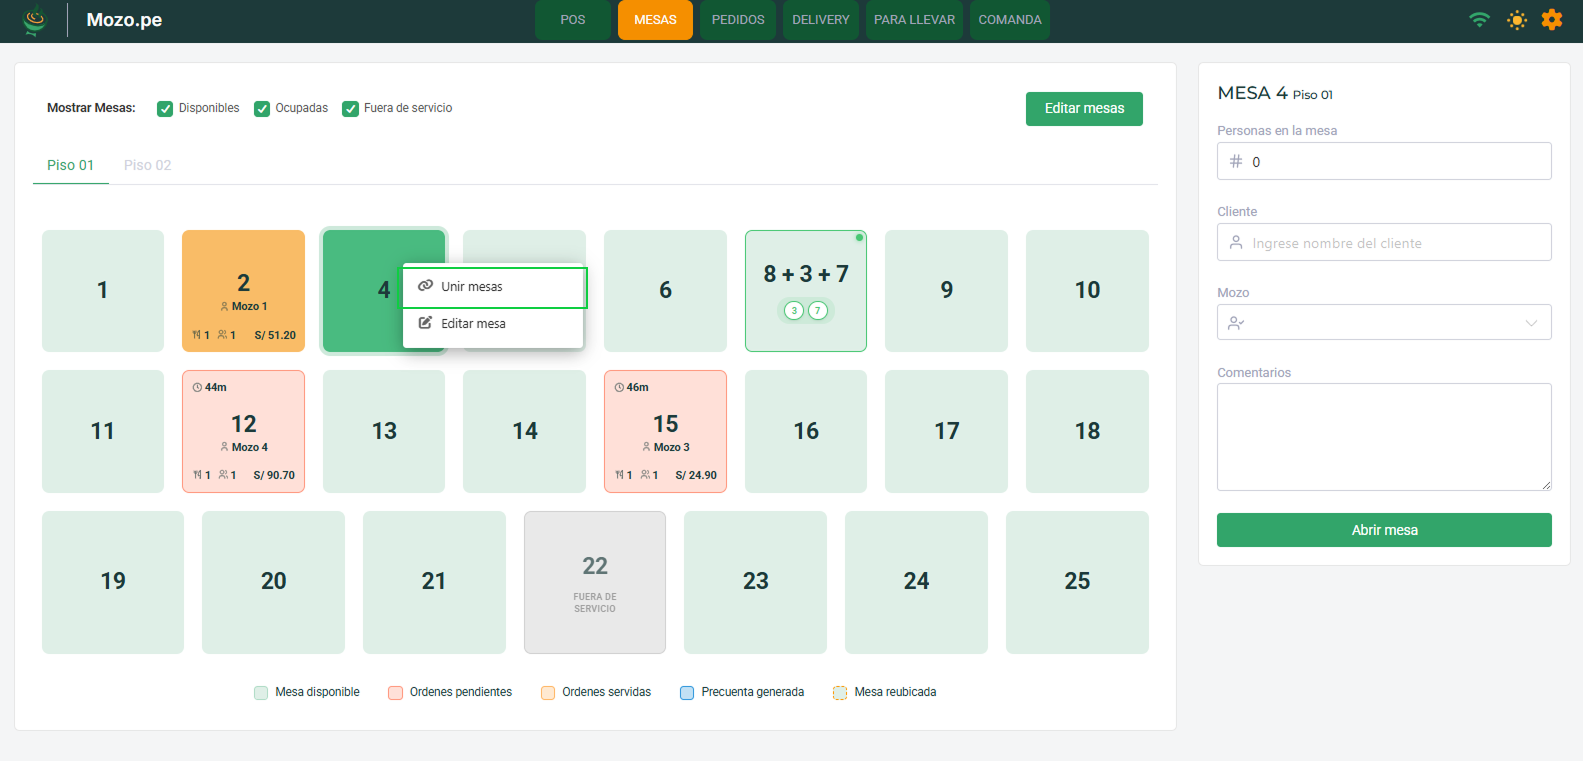Click the Ordenes pendientes legend swatch
1583x761 pixels.
tap(395, 693)
